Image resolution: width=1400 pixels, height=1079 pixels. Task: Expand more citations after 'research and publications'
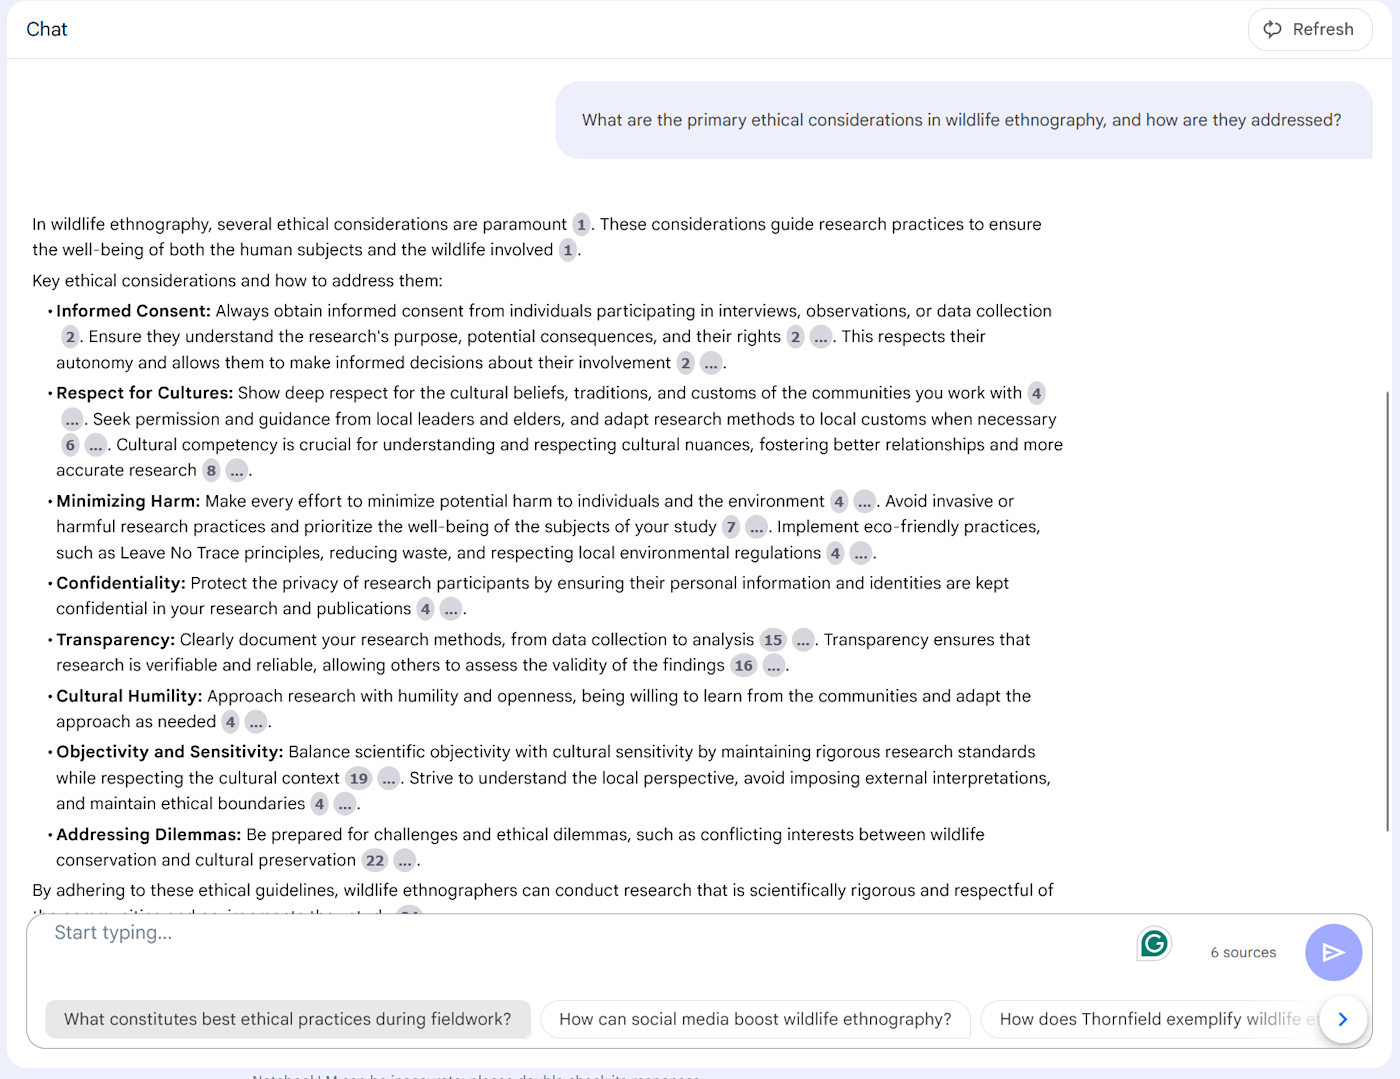[x=451, y=609]
